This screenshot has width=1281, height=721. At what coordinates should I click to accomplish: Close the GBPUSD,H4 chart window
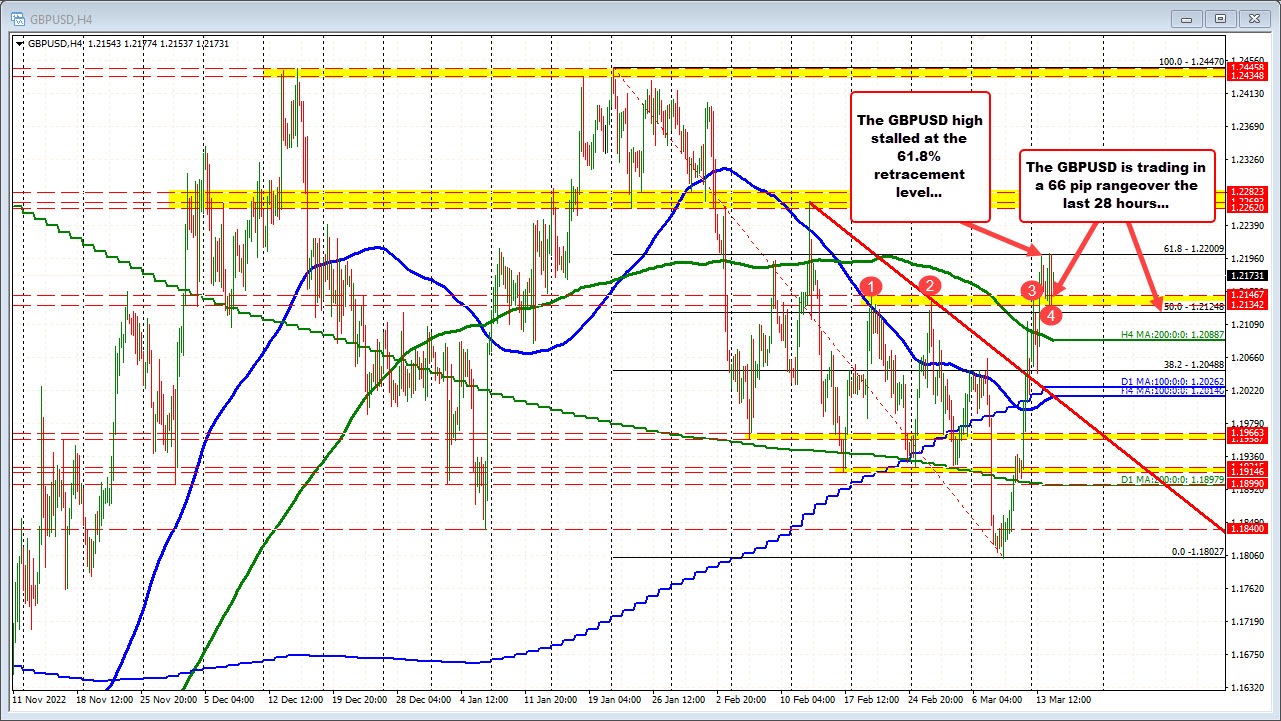tap(1254, 18)
